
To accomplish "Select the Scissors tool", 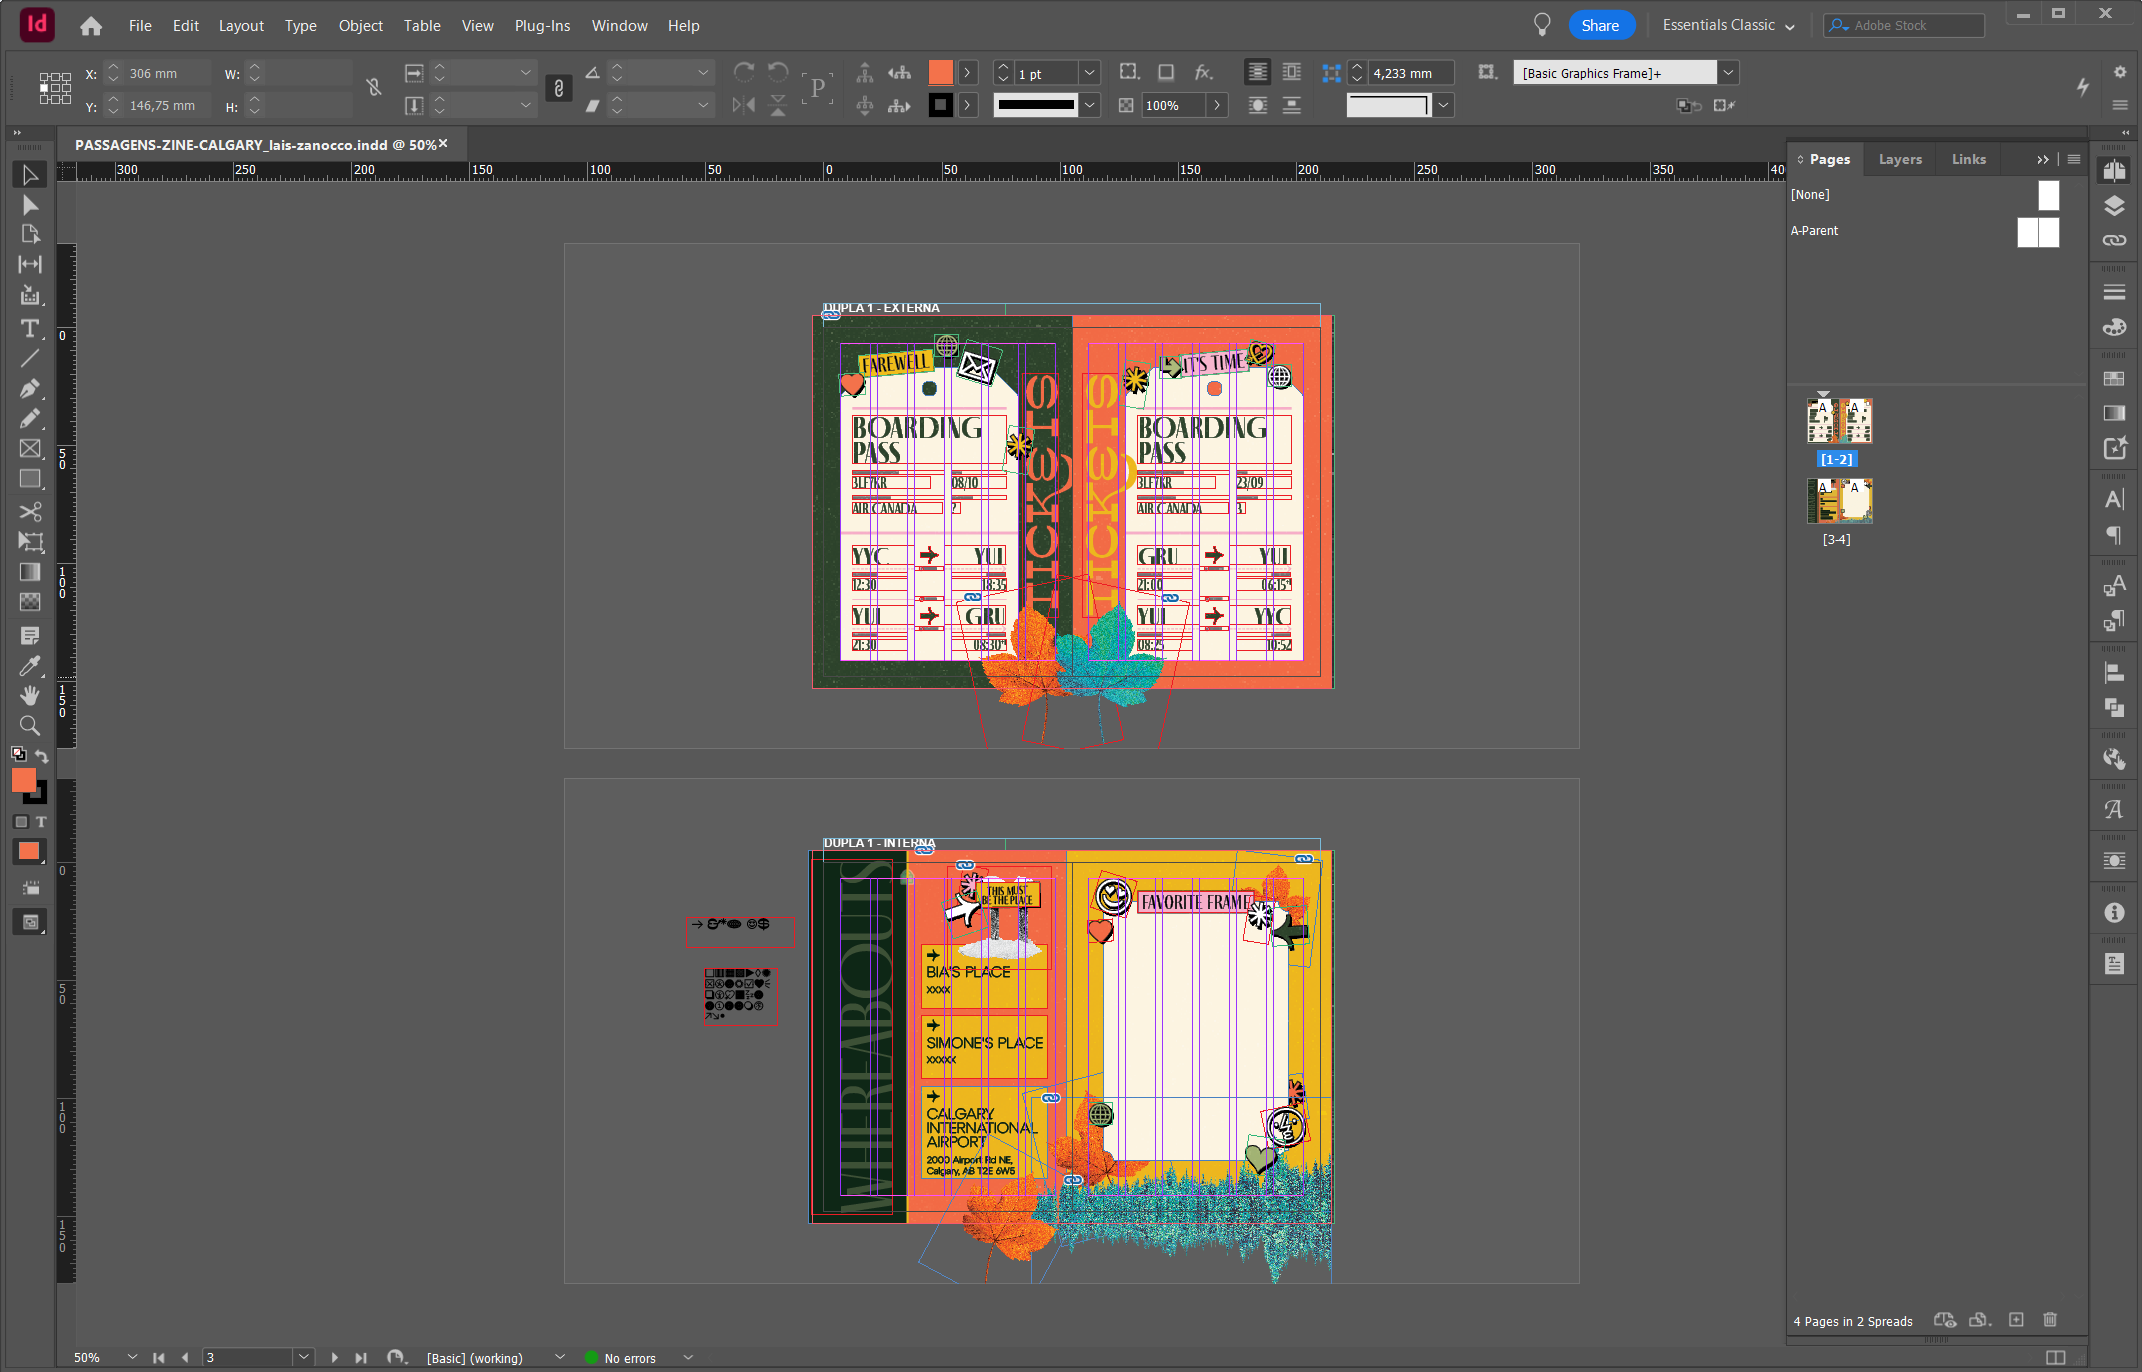I will tap(30, 511).
